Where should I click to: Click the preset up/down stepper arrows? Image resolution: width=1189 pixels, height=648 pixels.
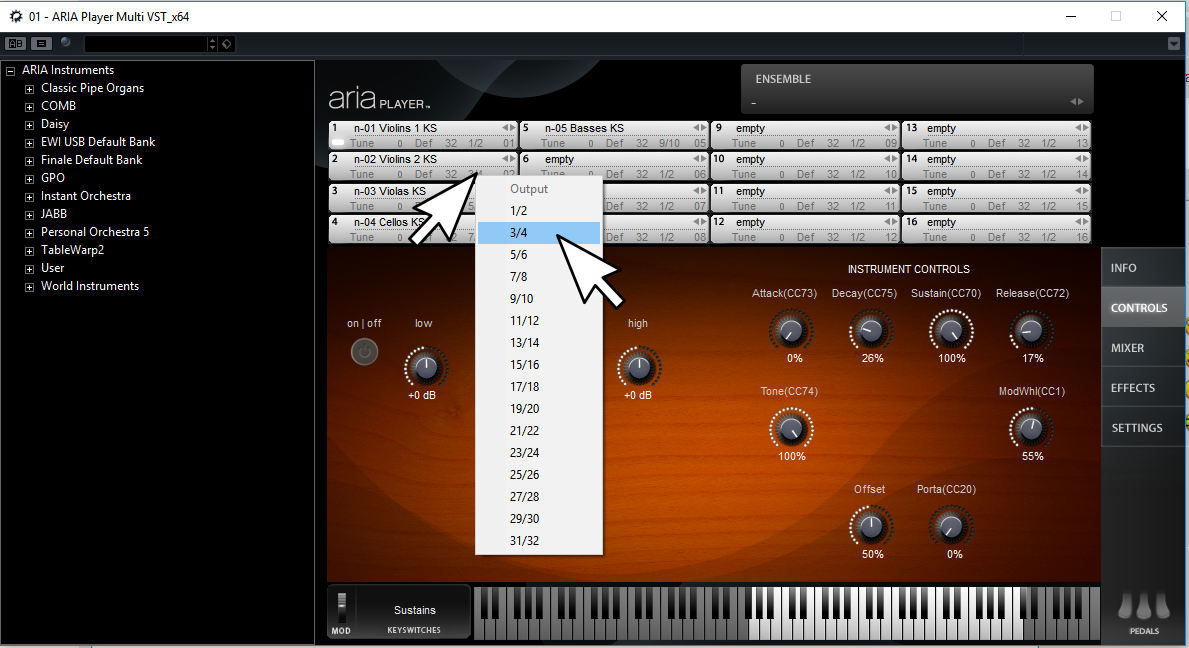[212, 44]
